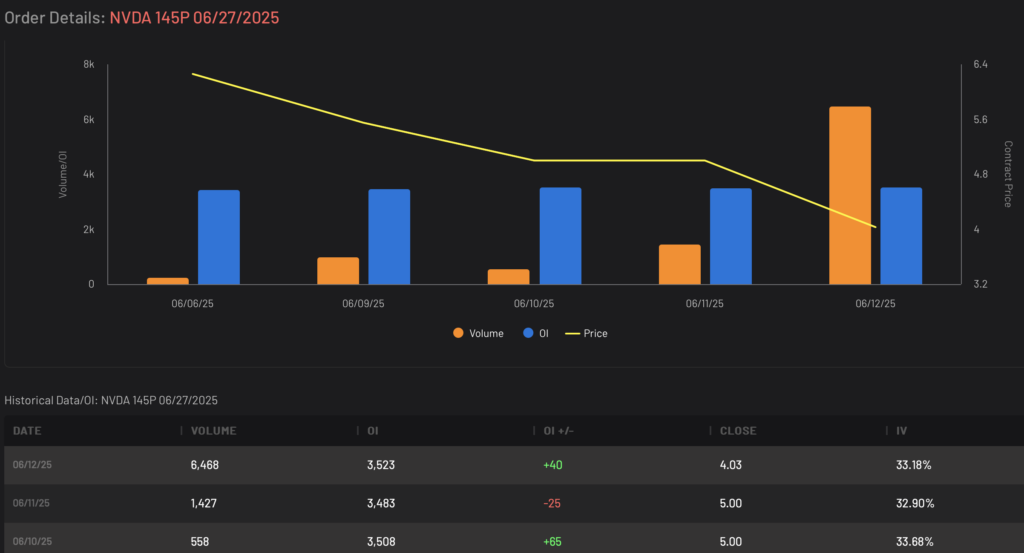Click the blue OI legend dot
The width and height of the screenshot is (1024, 553).
pos(528,333)
